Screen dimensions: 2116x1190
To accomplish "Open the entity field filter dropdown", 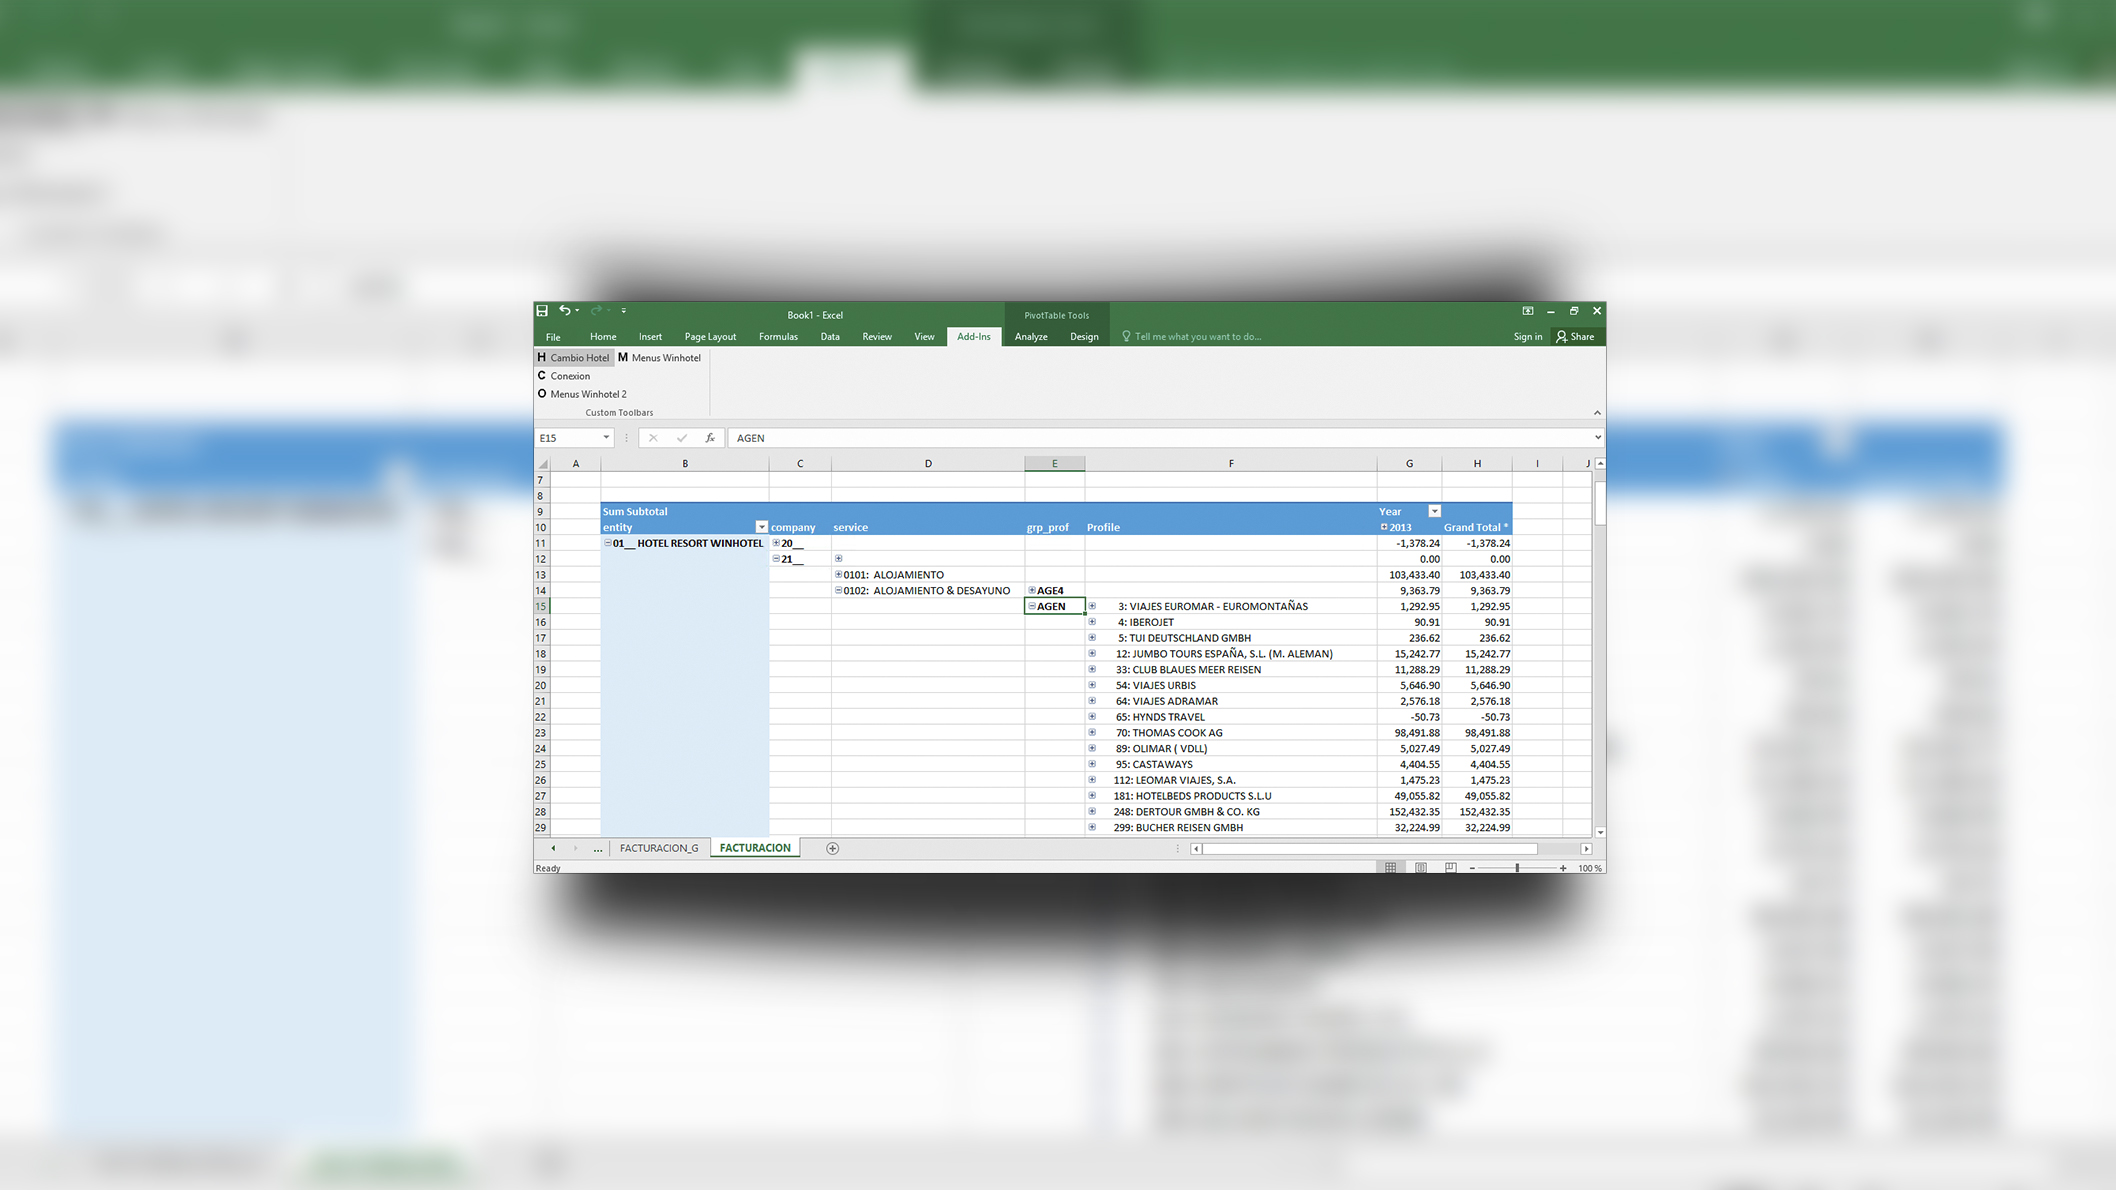I will click(x=761, y=527).
